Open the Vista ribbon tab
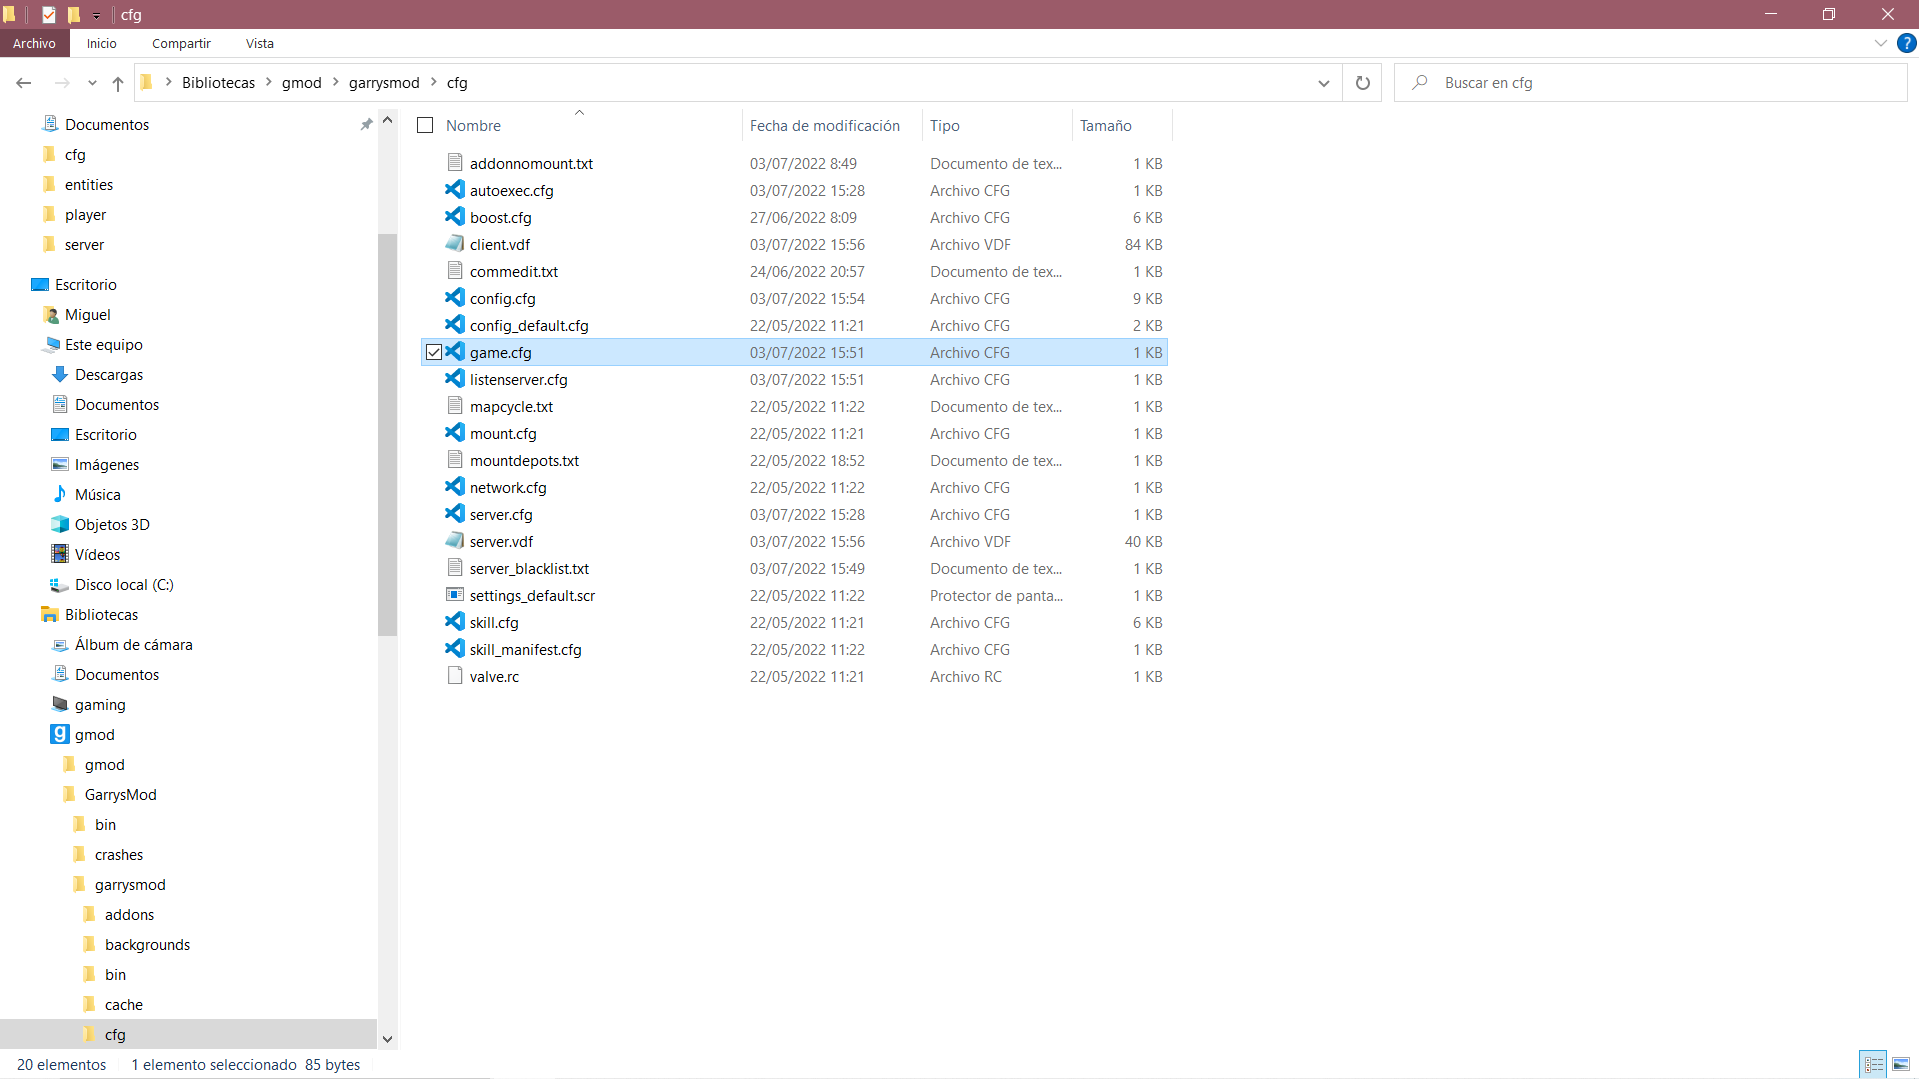 click(x=260, y=43)
